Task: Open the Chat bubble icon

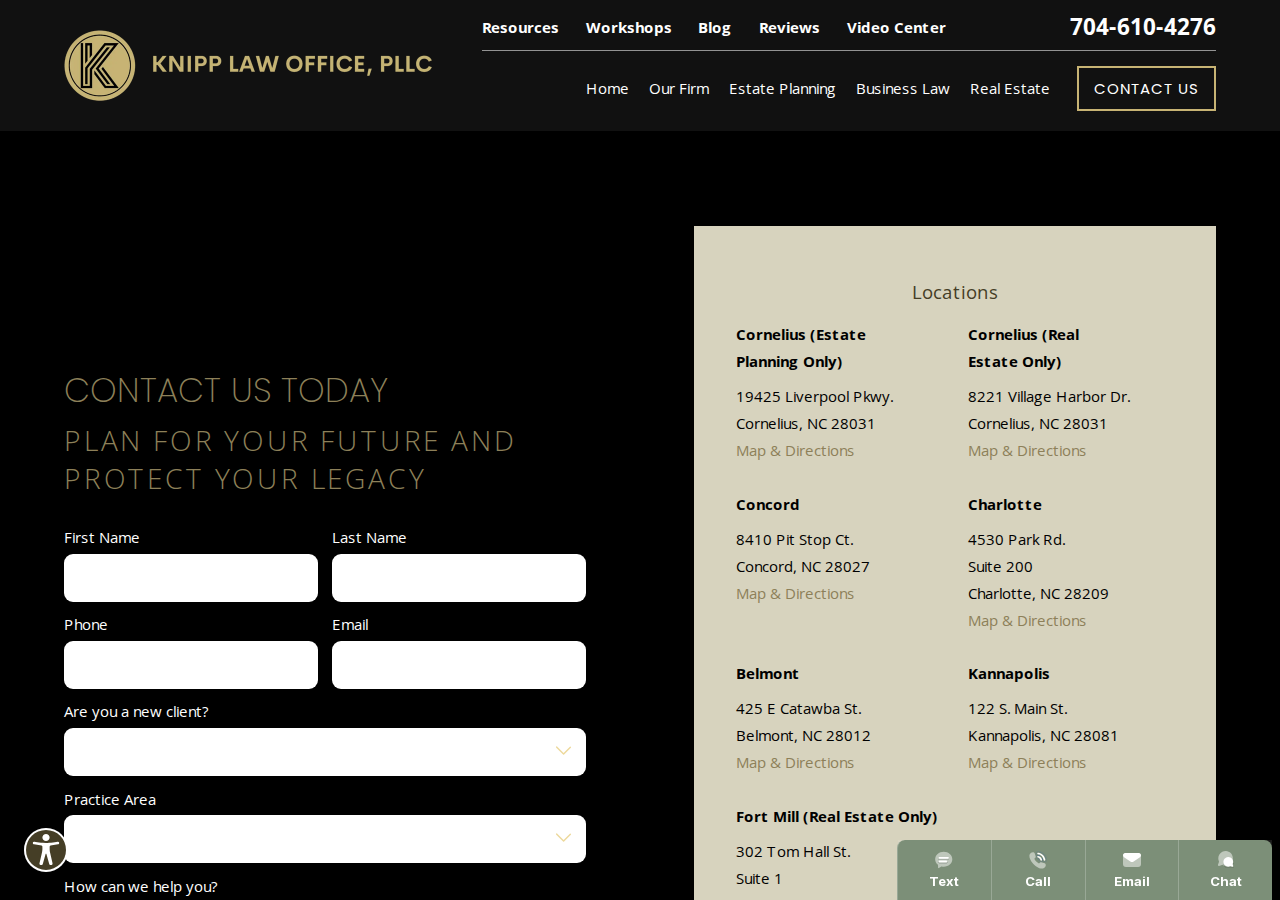Action: click(x=1226, y=860)
